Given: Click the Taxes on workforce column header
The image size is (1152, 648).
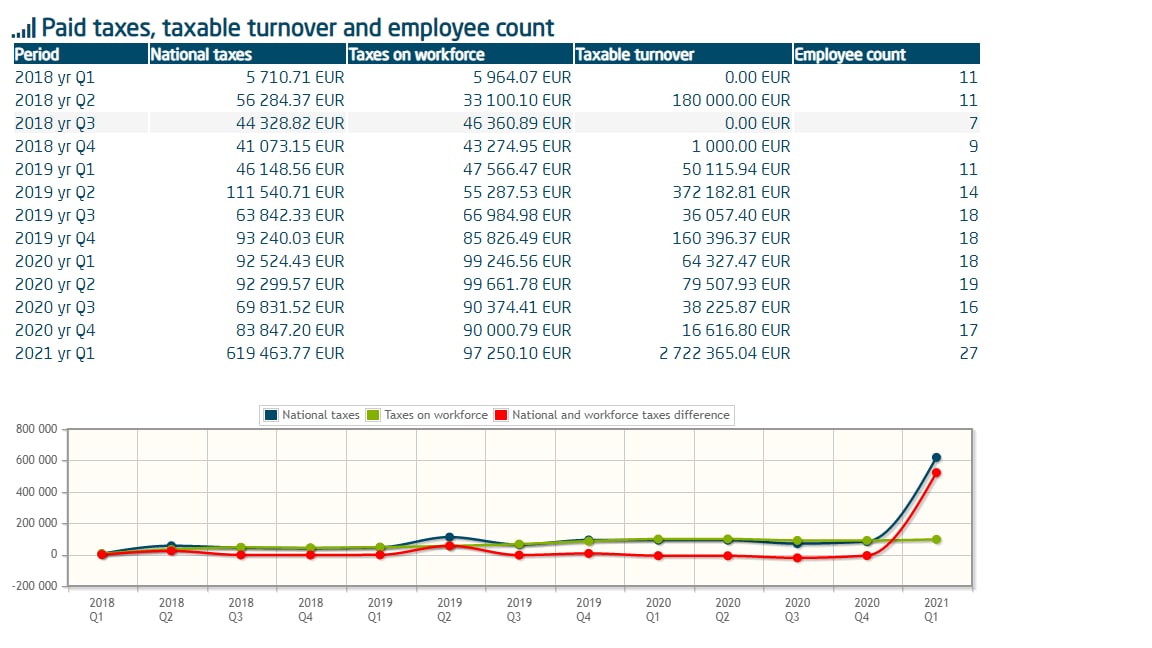Looking at the screenshot, I should tap(460, 54).
